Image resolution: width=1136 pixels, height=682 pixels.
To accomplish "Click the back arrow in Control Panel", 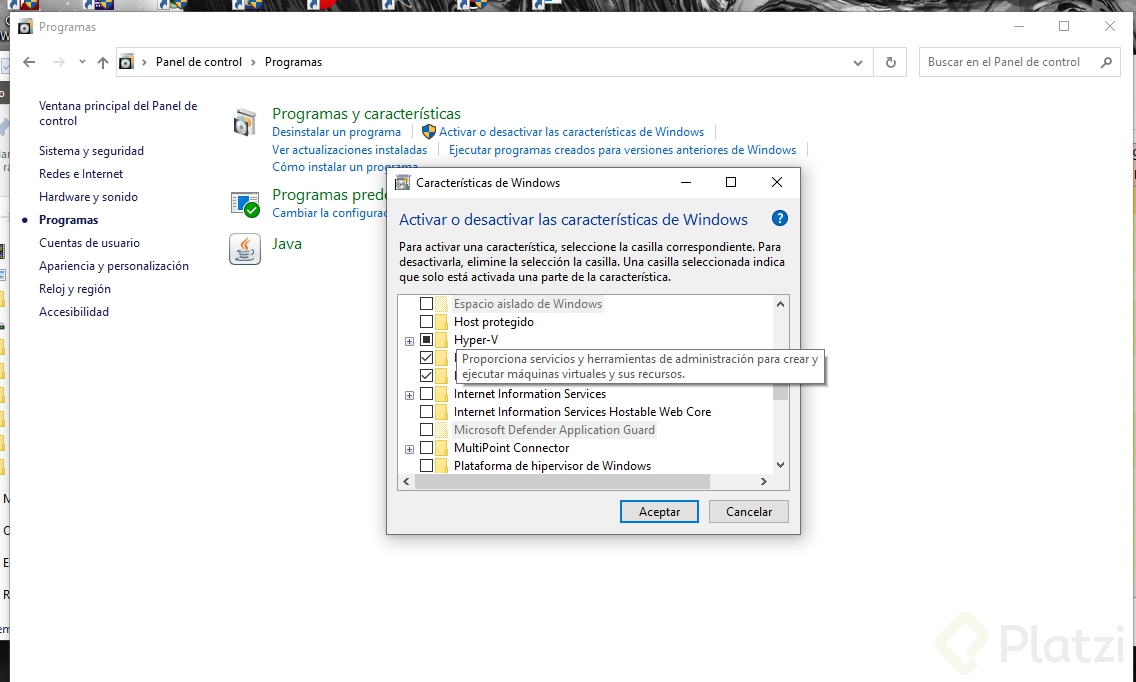I will (x=29, y=62).
